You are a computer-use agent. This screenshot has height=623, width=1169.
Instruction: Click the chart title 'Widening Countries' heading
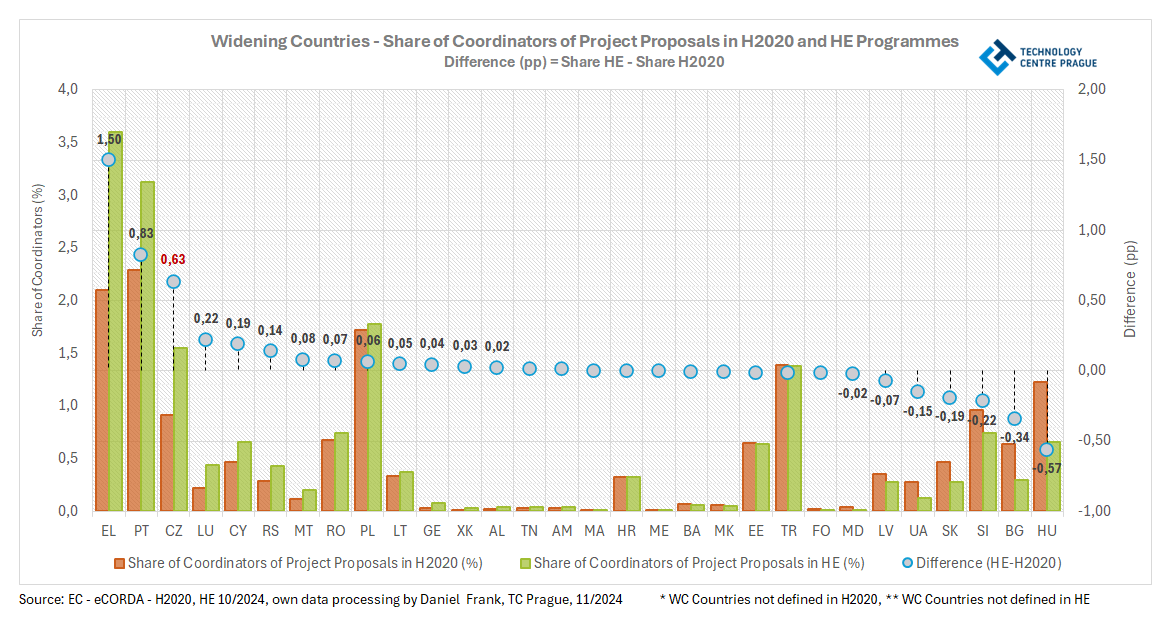584,42
